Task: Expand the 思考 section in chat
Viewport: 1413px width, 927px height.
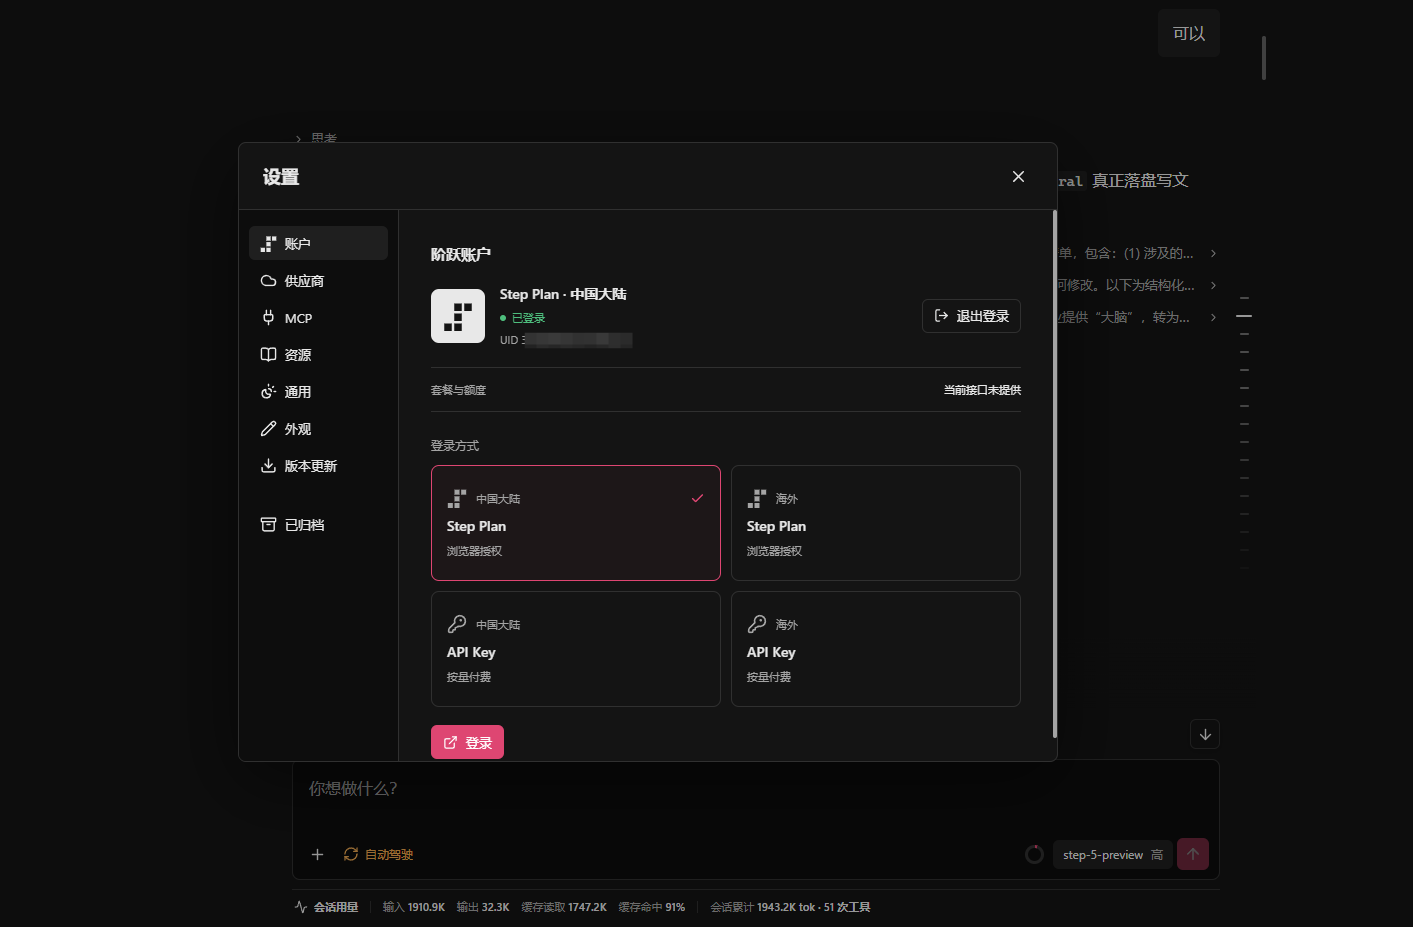Action: pyautogui.click(x=316, y=138)
